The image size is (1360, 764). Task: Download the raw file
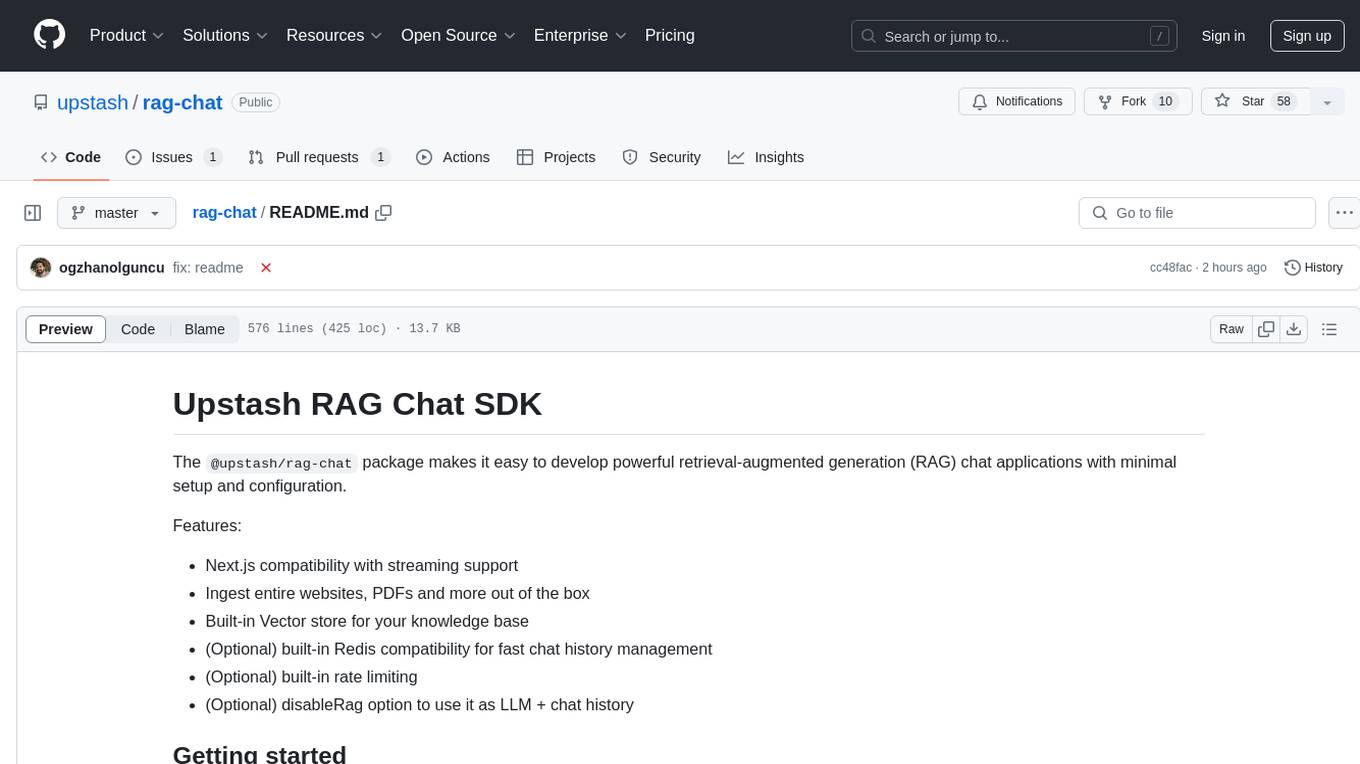tap(1293, 329)
